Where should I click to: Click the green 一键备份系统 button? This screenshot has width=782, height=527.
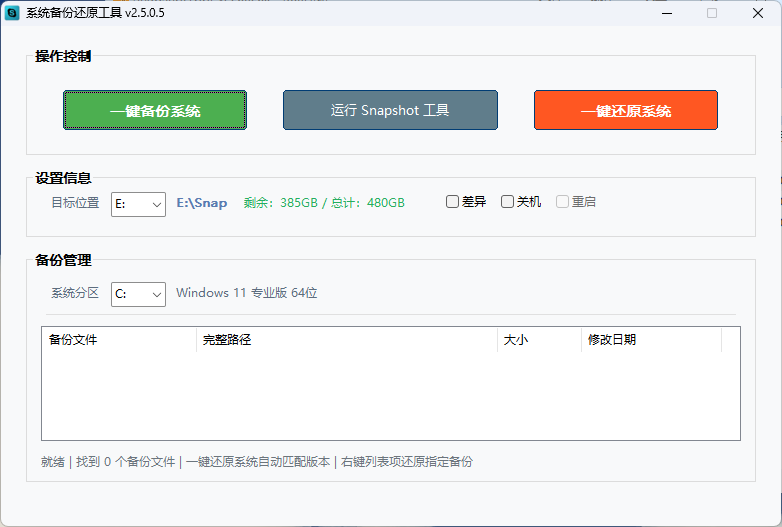155,110
